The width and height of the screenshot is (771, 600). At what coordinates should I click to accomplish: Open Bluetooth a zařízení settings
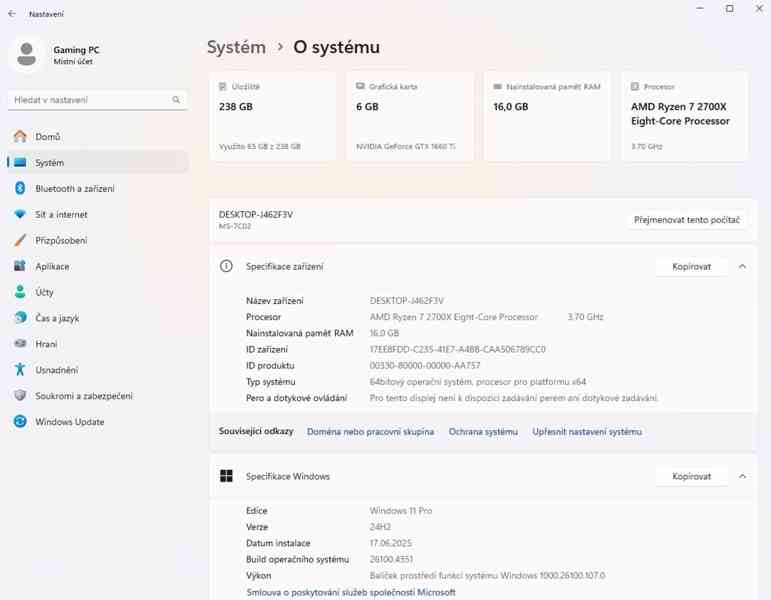[x=97, y=188]
